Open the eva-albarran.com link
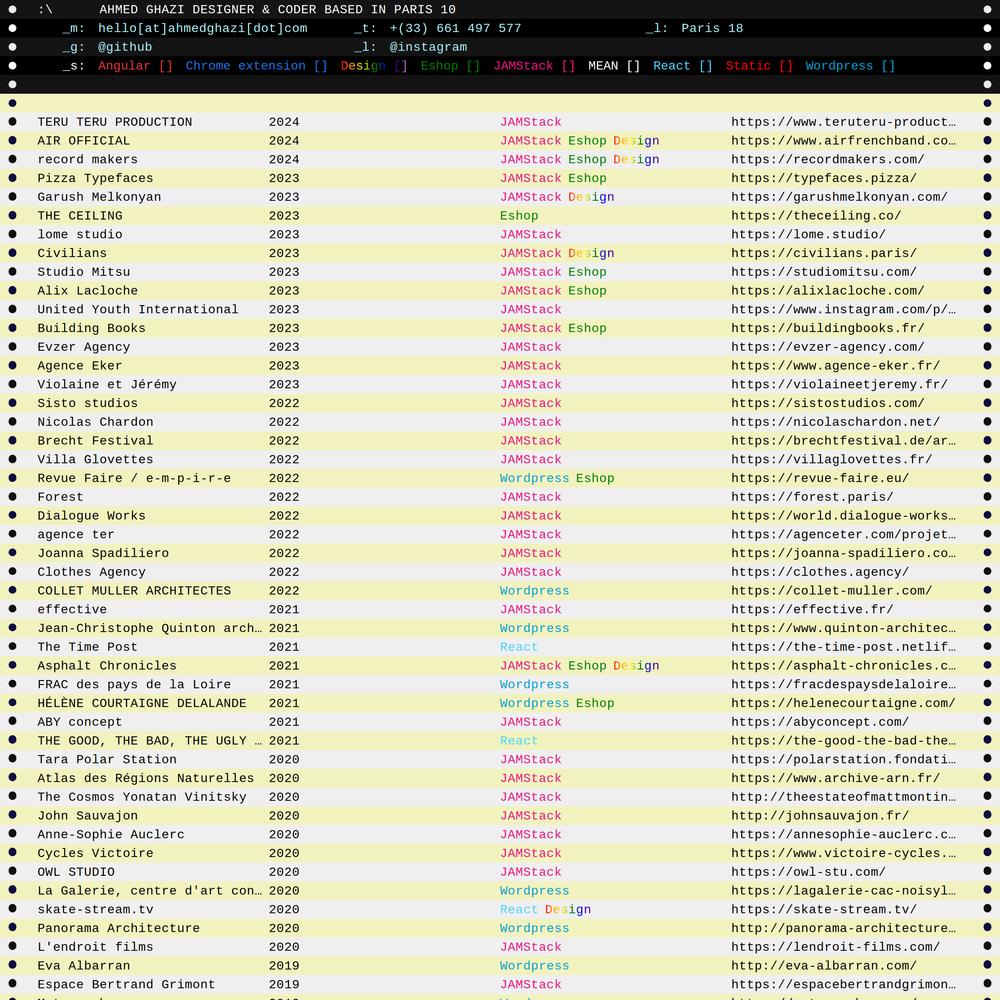Viewport: 1000px width, 1000px height. click(x=823, y=966)
